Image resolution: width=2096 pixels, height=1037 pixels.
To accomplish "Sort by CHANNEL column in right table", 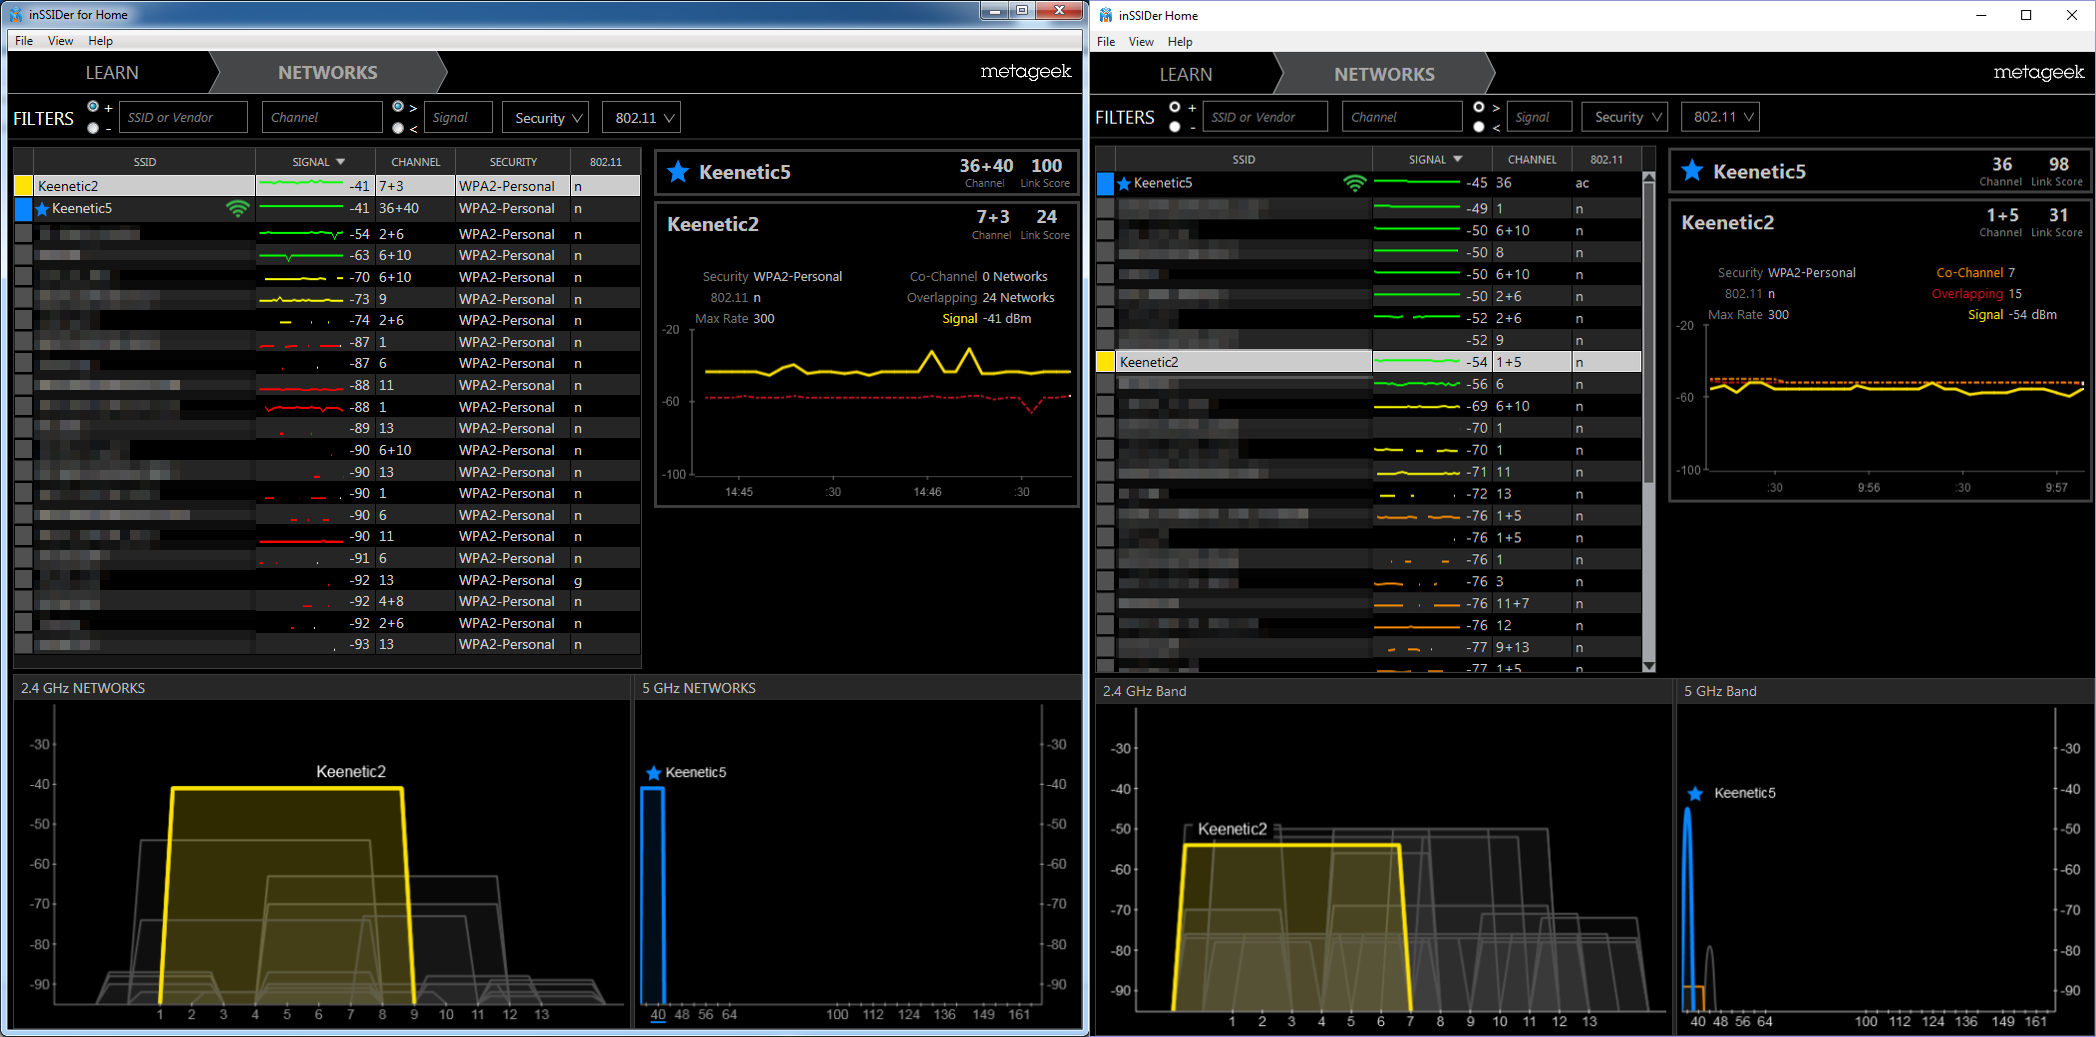I will click(x=1532, y=159).
